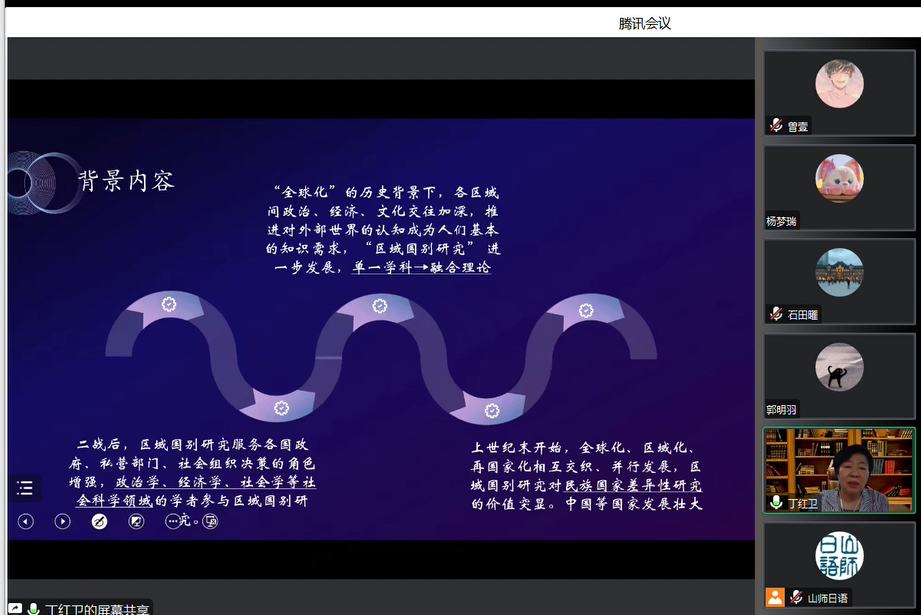
Task: Click the screen share arrow icon
Action: click(15, 608)
